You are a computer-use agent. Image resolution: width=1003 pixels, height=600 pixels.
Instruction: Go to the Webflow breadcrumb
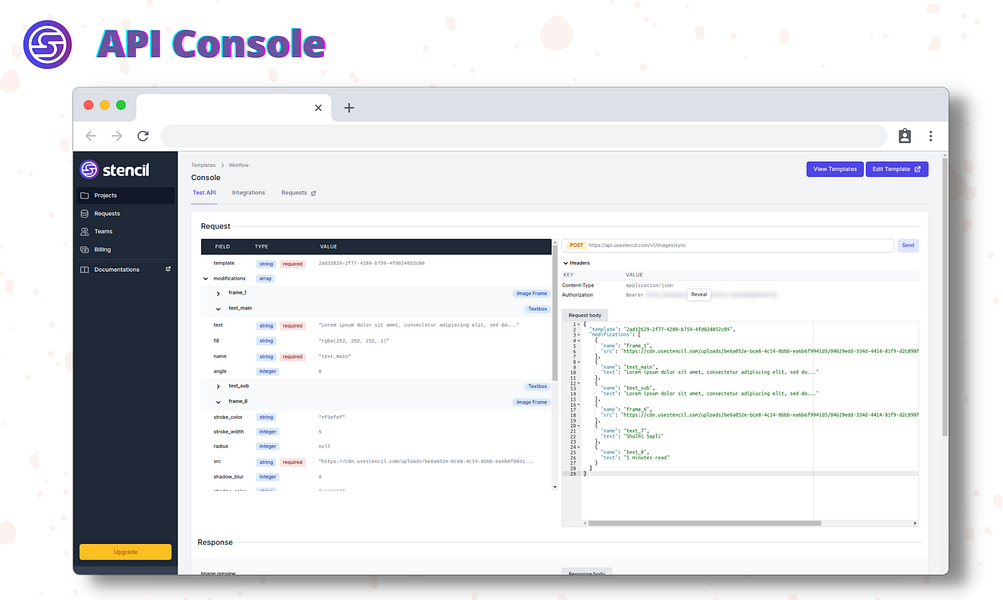[239, 165]
